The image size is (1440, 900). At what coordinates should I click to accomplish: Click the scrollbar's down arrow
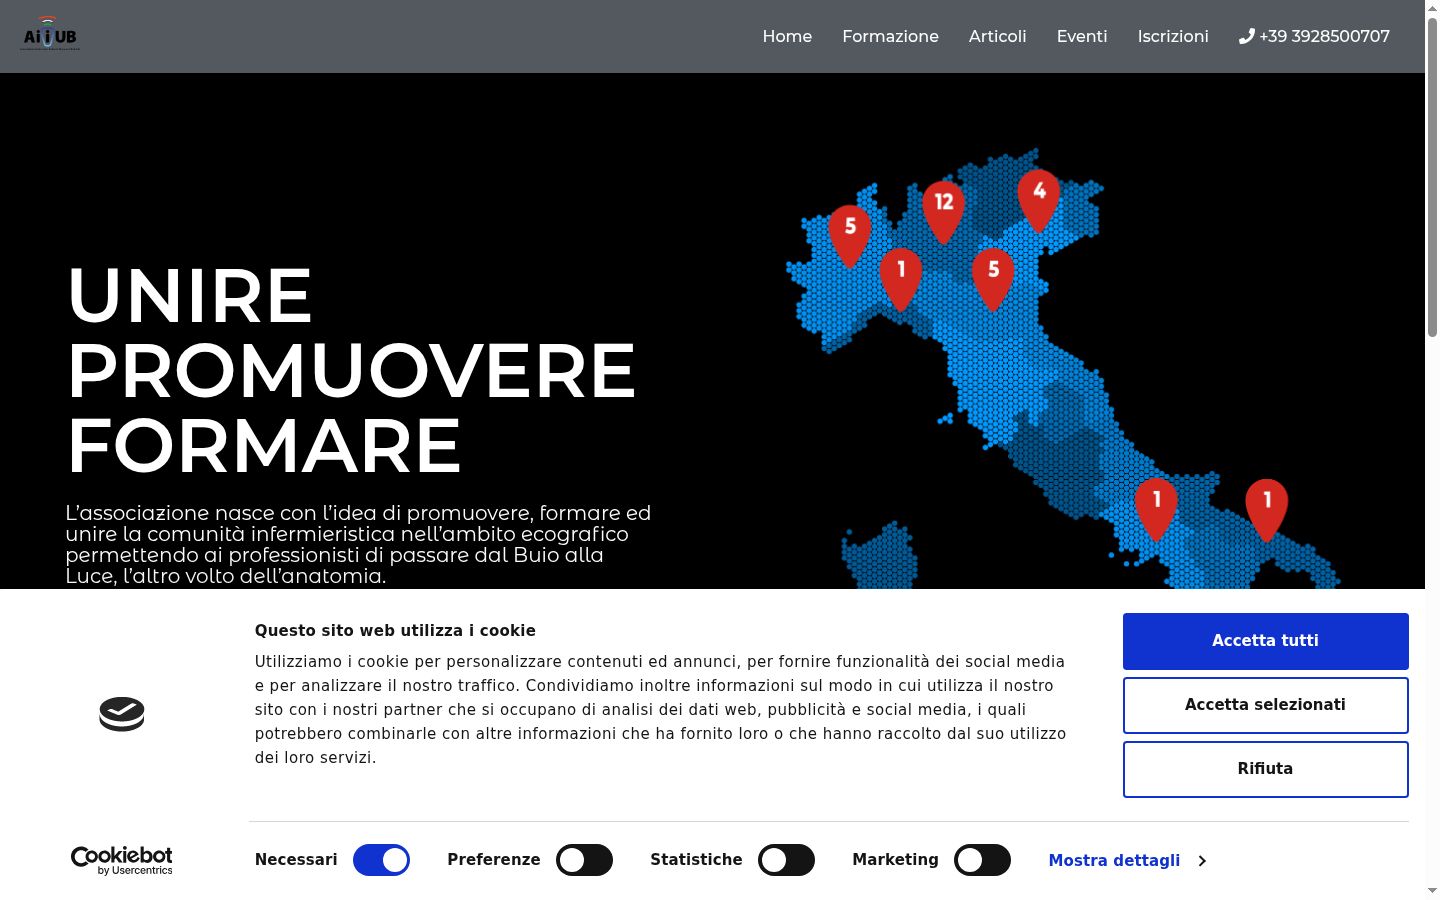point(1432,891)
